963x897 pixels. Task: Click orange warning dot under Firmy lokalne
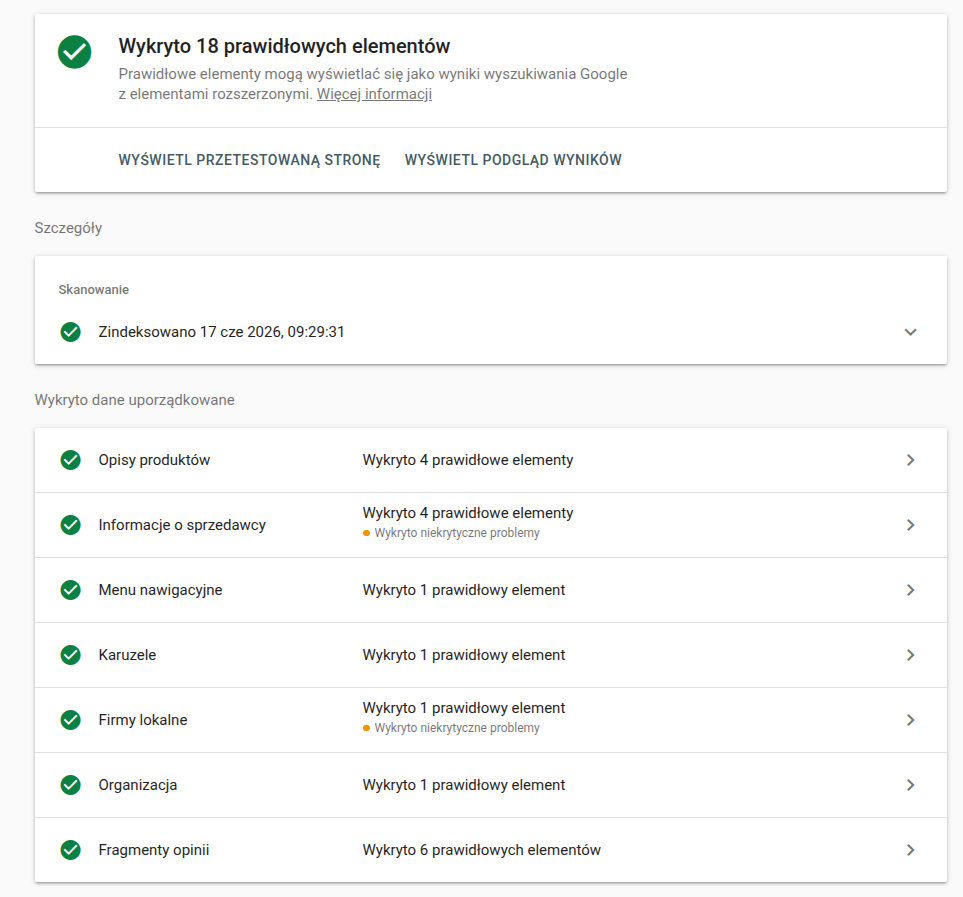coord(367,728)
